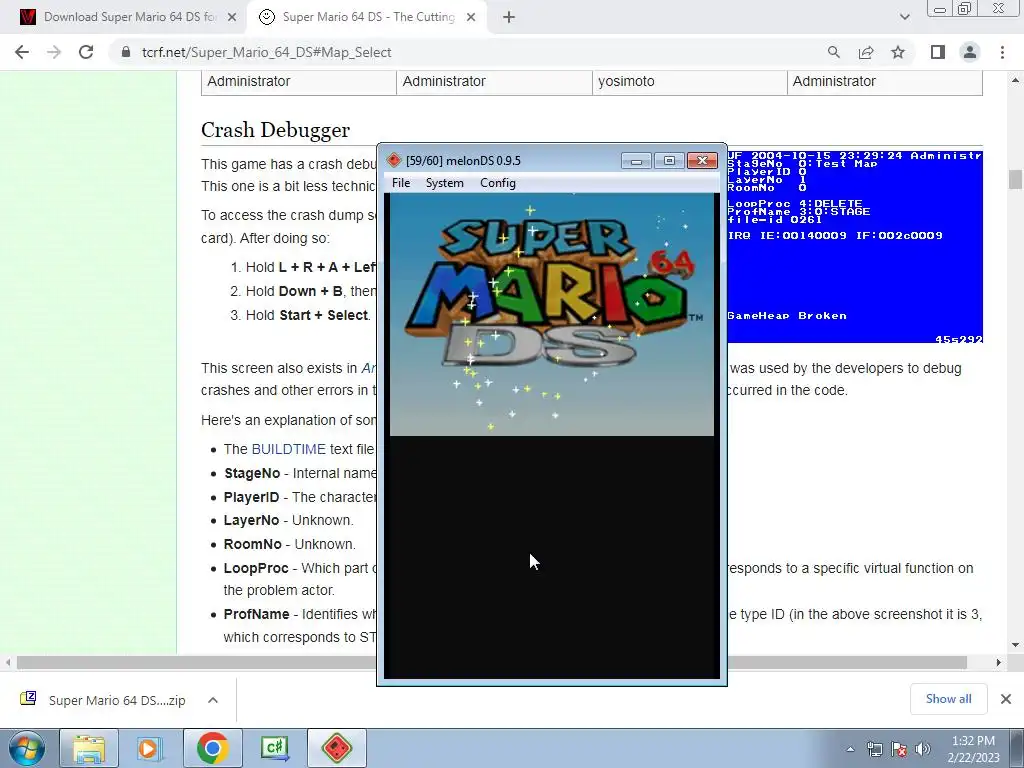Open the Chrome profile avatar
Image resolution: width=1024 pixels, height=768 pixels.
click(x=970, y=52)
